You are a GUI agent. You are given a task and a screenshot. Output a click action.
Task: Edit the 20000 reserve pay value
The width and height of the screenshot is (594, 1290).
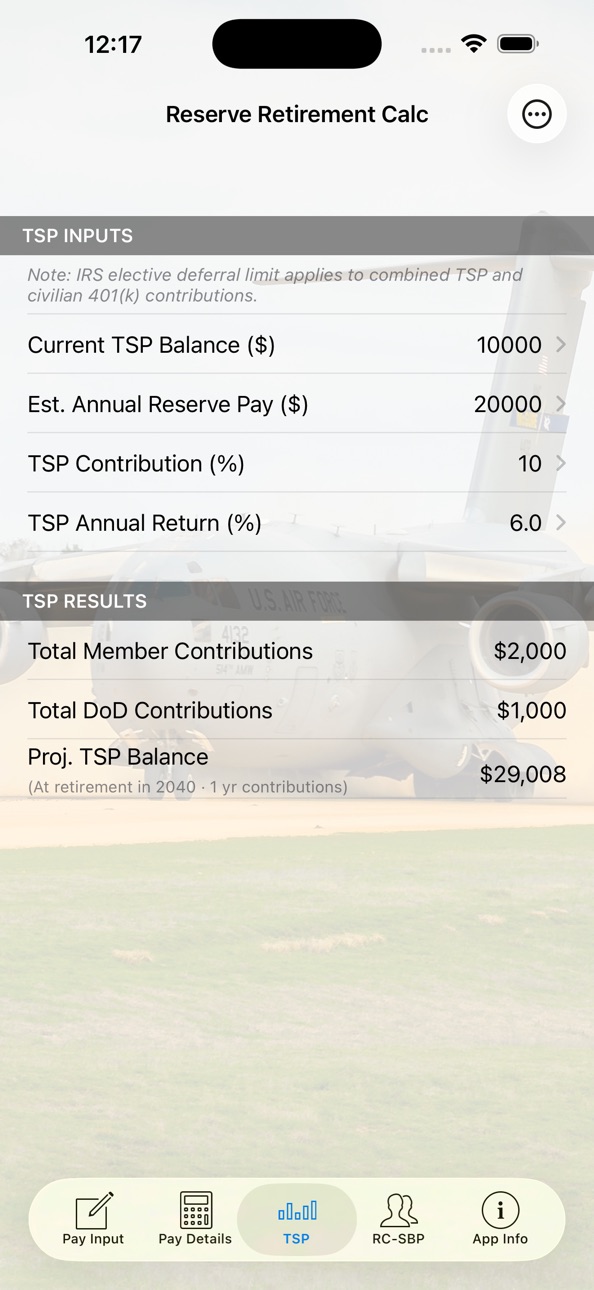coord(508,404)
